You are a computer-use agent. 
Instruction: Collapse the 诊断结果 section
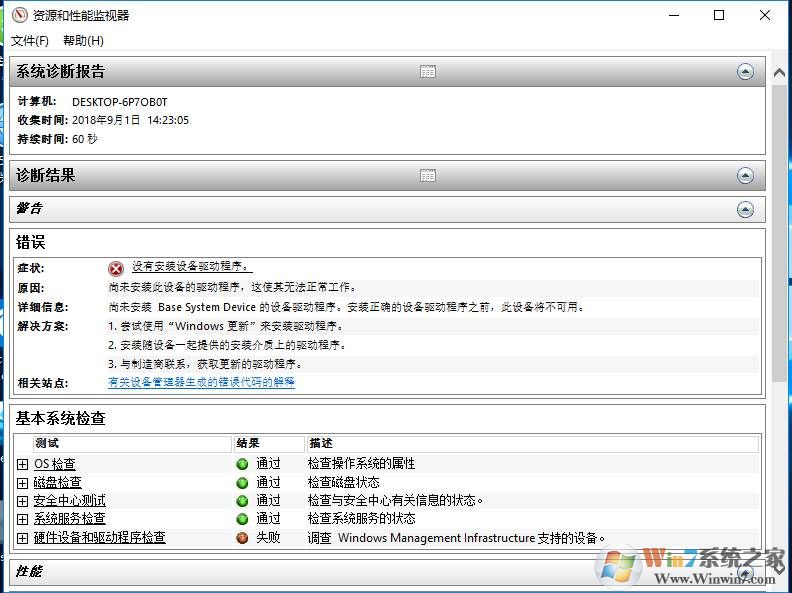pos(745,176)
